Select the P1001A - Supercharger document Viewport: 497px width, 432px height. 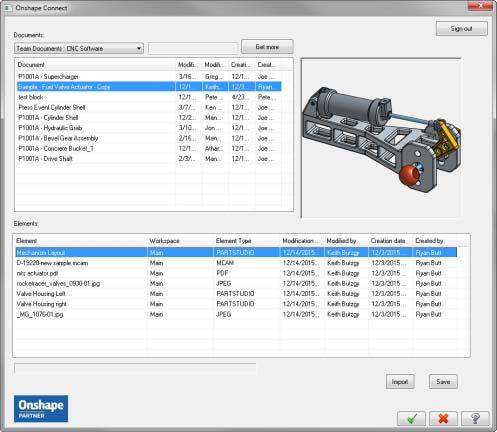[149, 77]
